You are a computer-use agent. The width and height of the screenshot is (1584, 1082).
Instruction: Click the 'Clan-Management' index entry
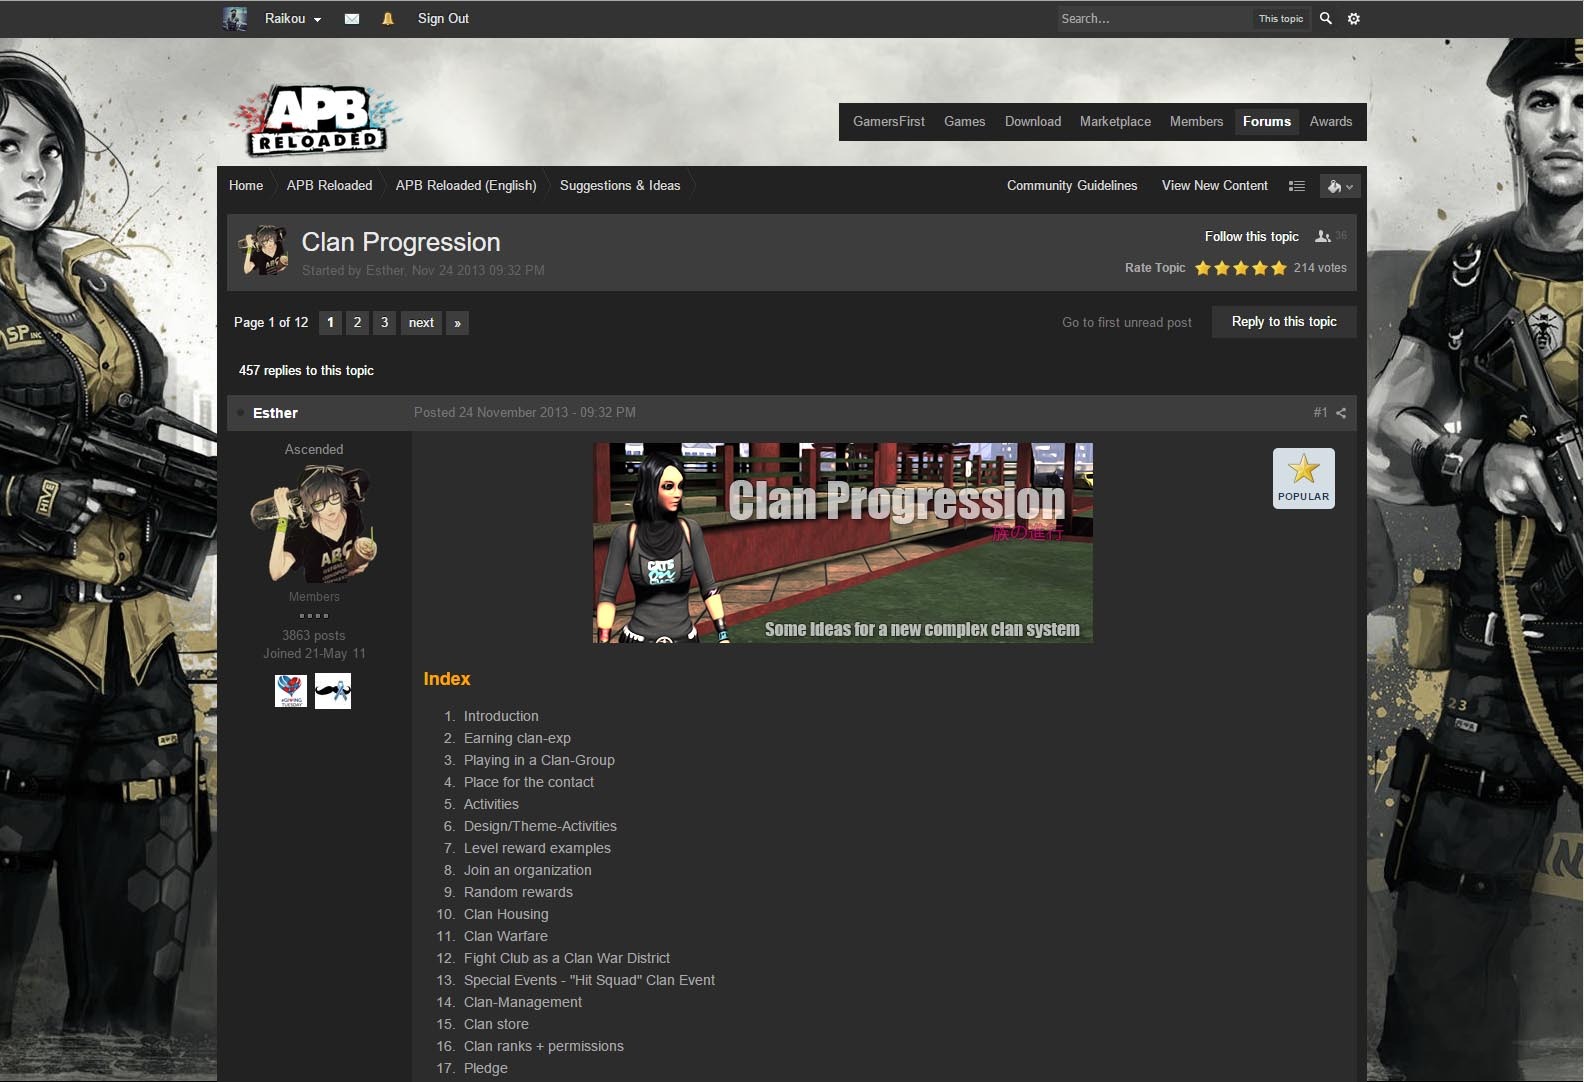pos(523,1002)
